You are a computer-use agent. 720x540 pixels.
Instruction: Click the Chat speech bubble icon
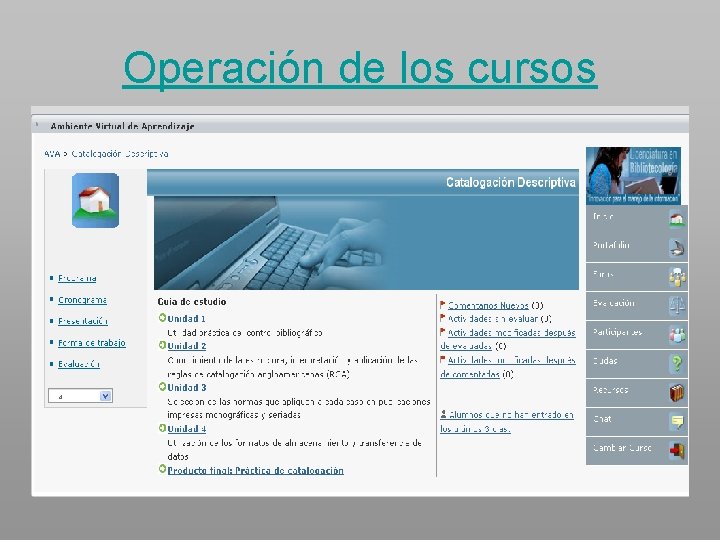677,422
